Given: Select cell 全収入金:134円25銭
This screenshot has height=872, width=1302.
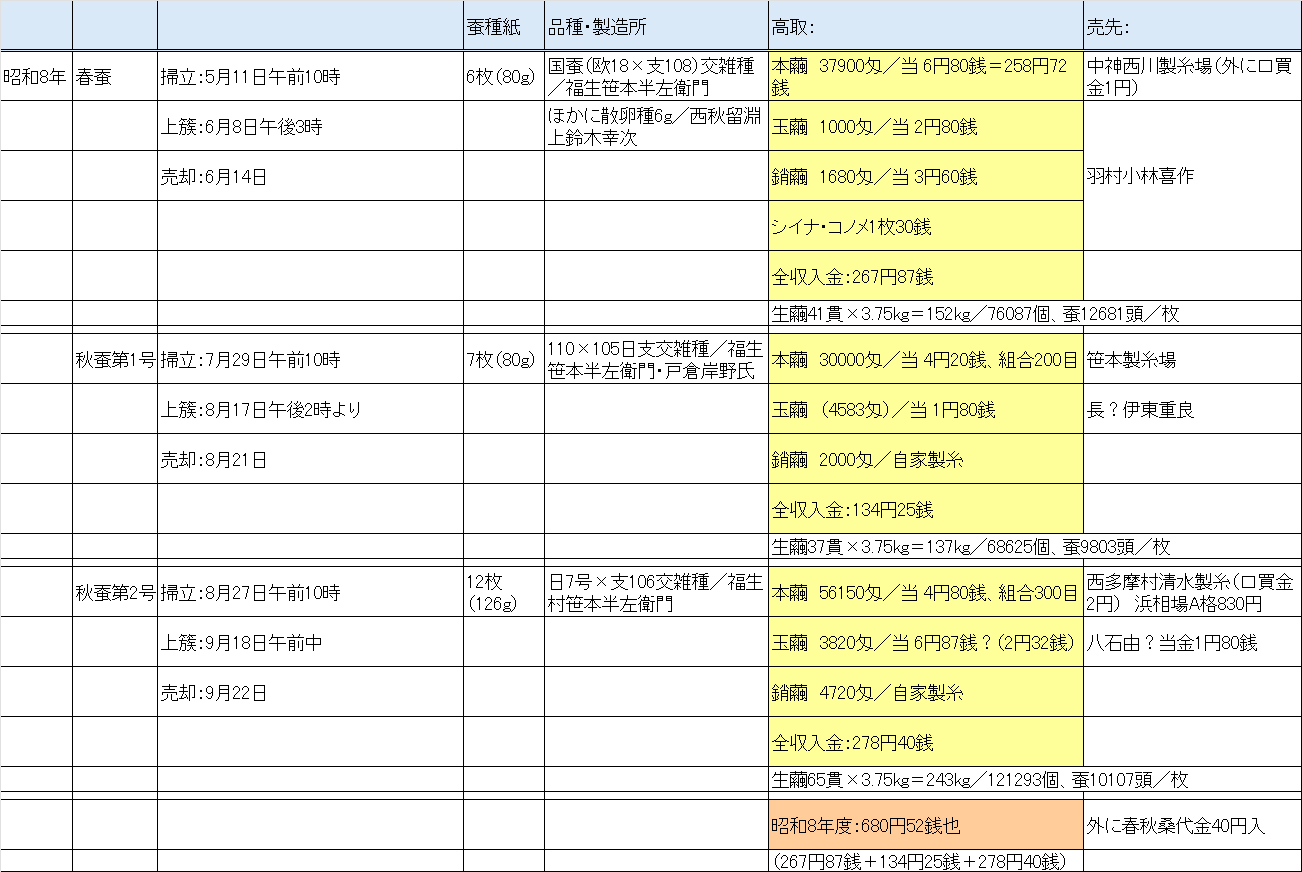Looking at the screenshot, I should 926,509.
